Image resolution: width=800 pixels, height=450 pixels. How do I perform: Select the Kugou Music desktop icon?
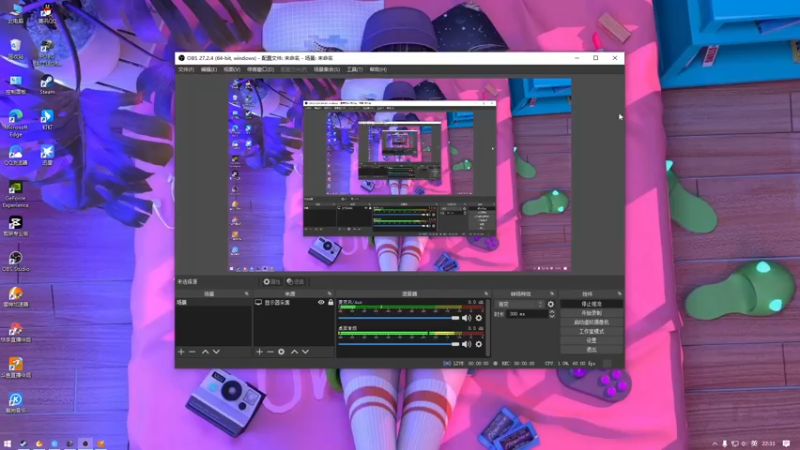pos(15,403)
